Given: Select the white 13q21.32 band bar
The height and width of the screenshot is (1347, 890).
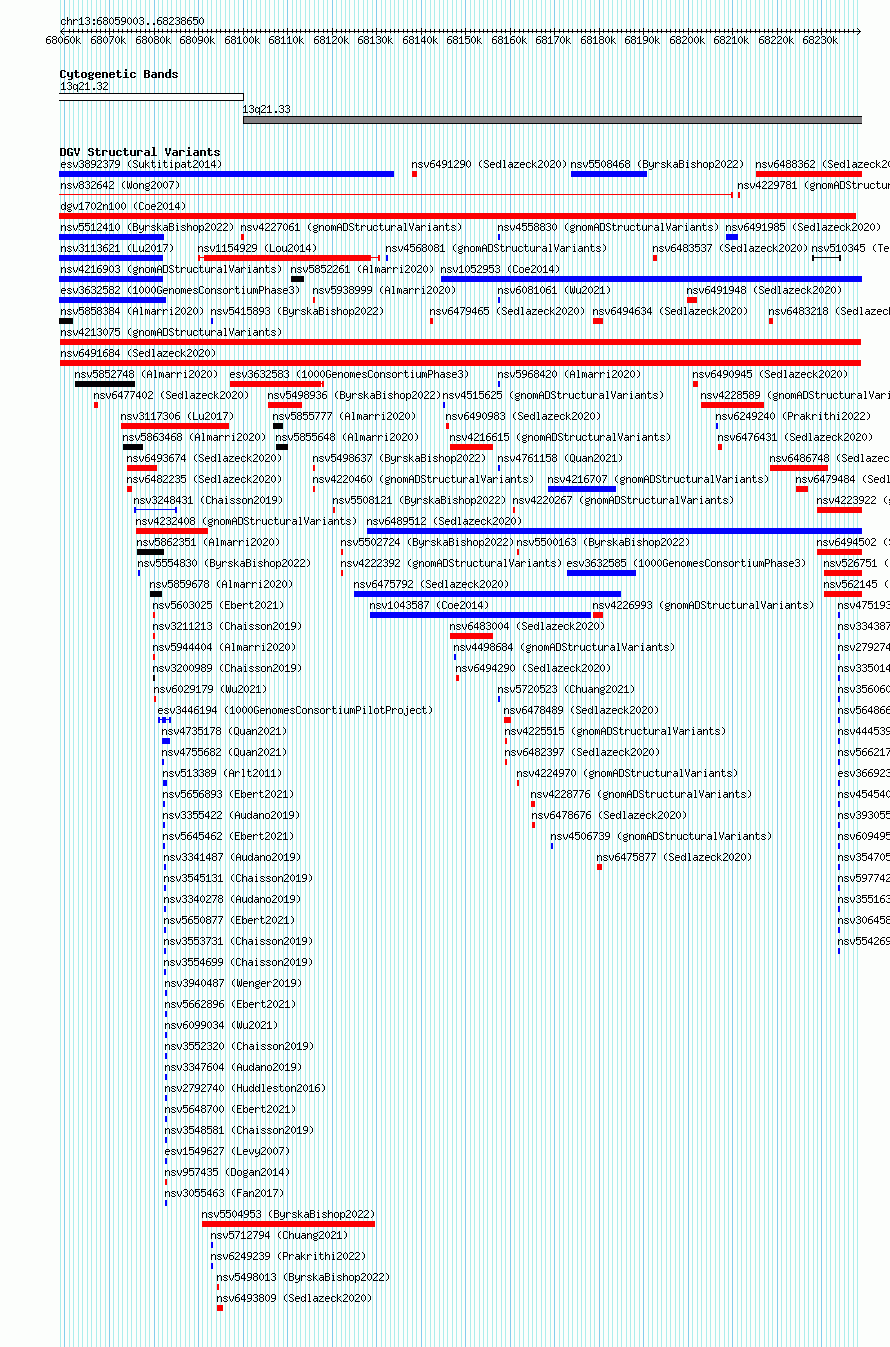Looking at the screenshot, I should (151, 97).
